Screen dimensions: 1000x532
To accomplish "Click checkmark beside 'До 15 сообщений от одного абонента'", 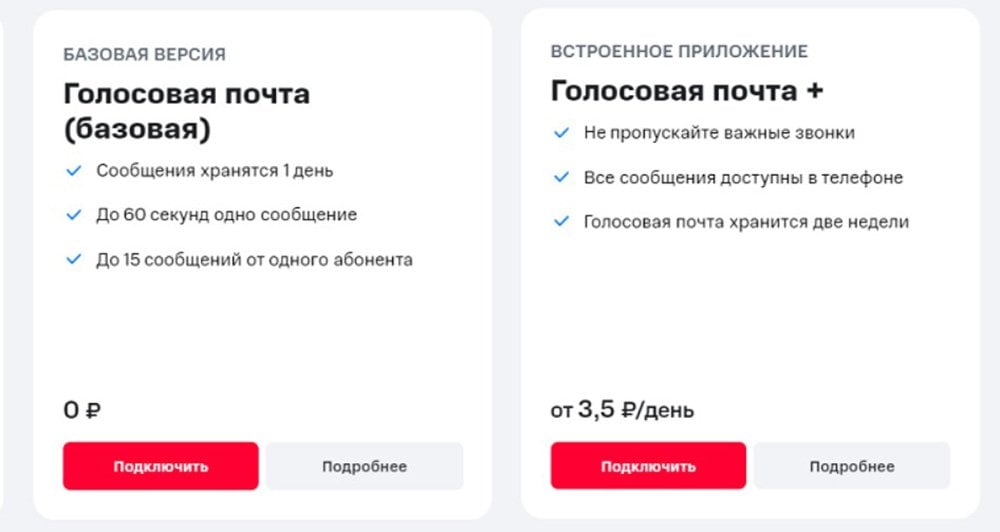I will pos(74,260).
